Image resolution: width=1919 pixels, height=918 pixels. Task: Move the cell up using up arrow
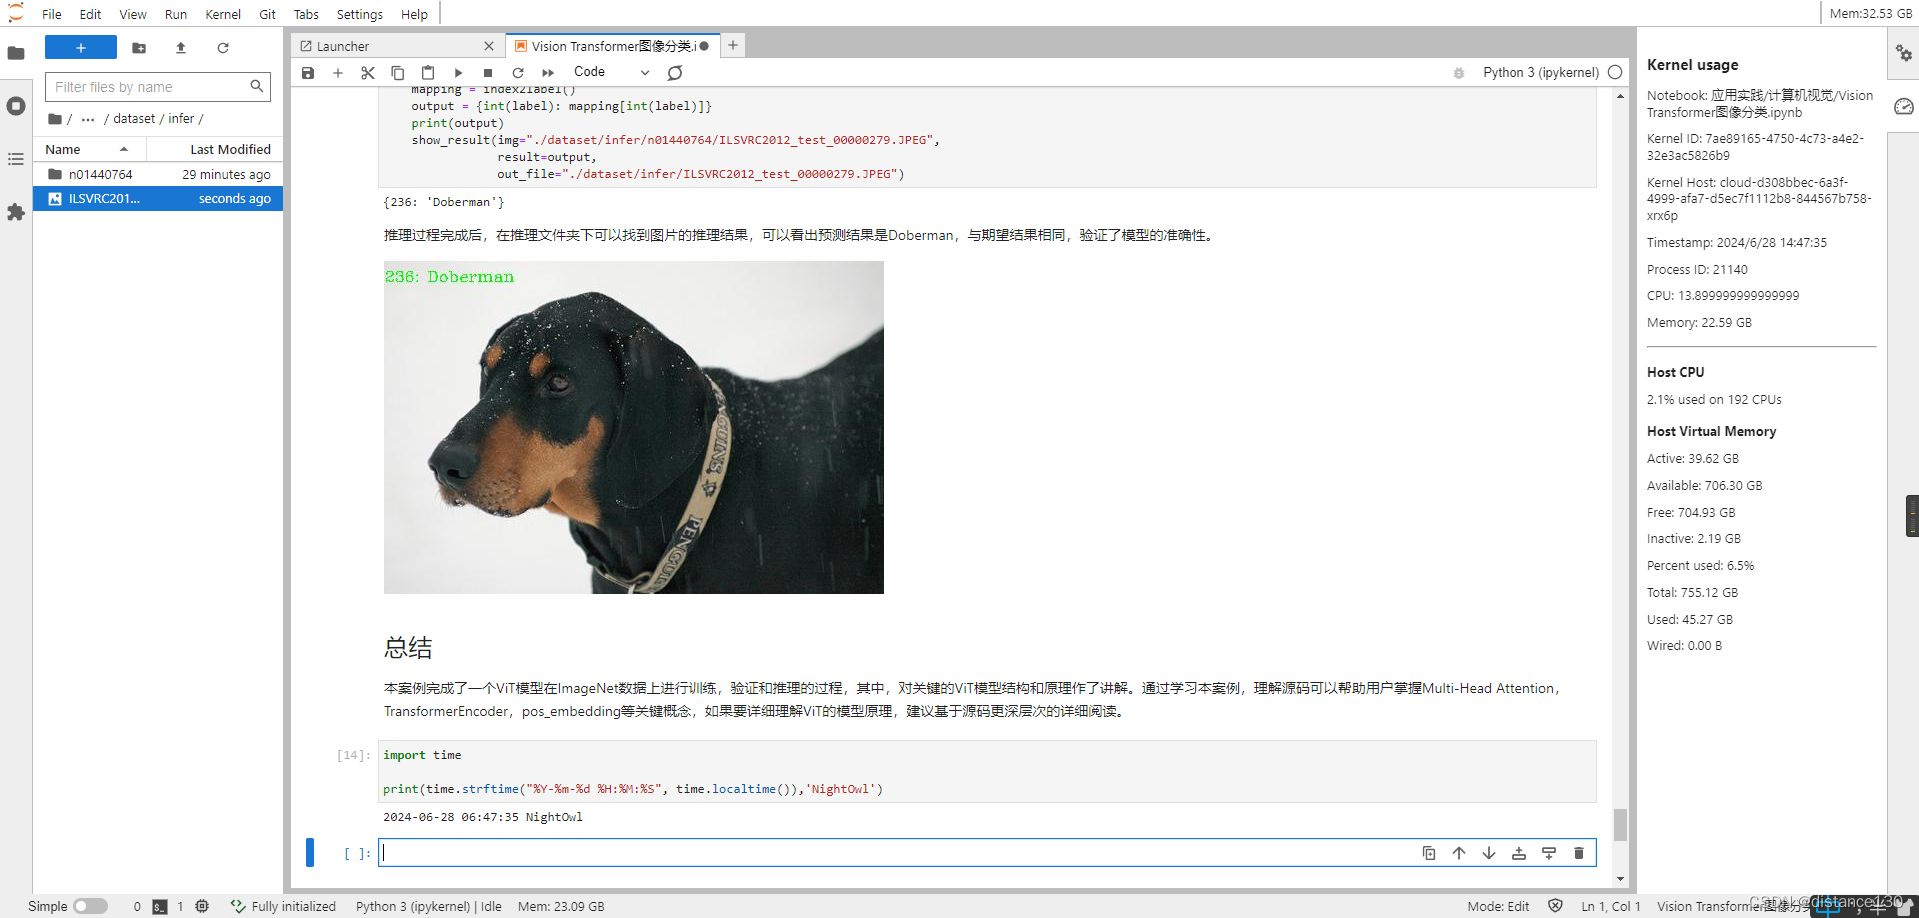click(x=1459, y=853)
